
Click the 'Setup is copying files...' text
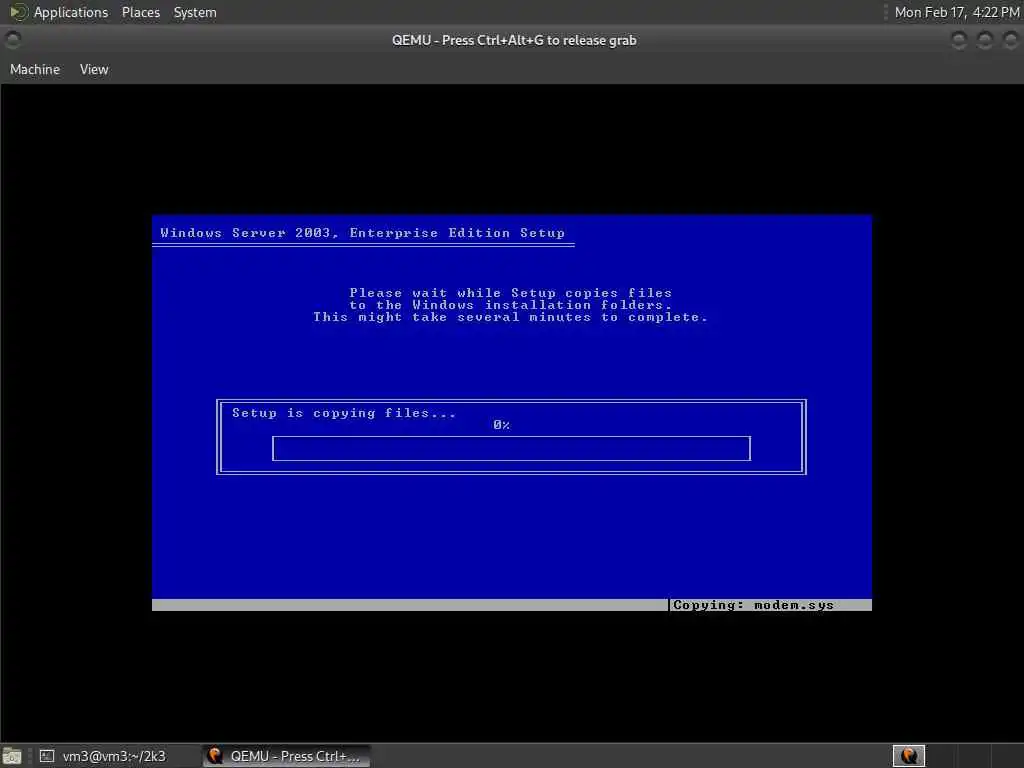344,413
